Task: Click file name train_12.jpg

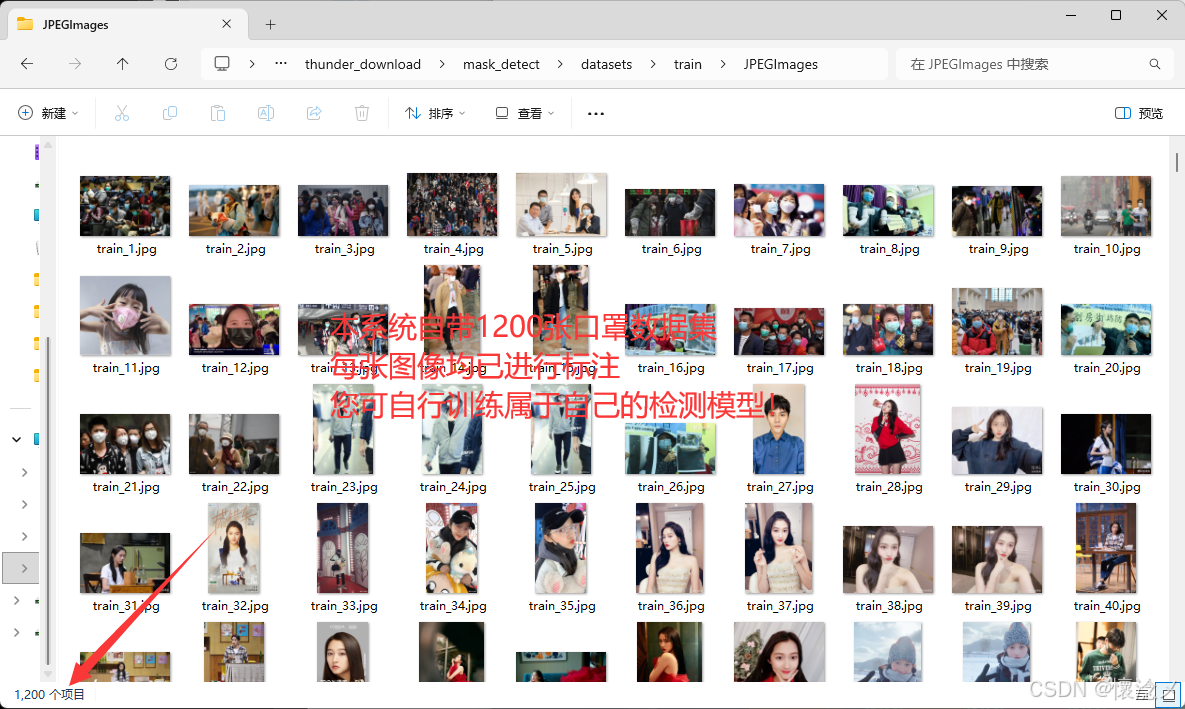Action: (x=235, y=368)
